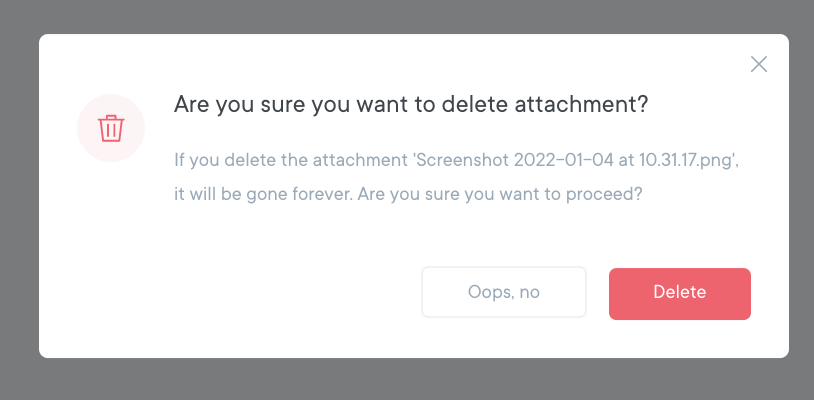Dismiss the delete confirmation using the X

pyautogui.click(x=759, y=64)
